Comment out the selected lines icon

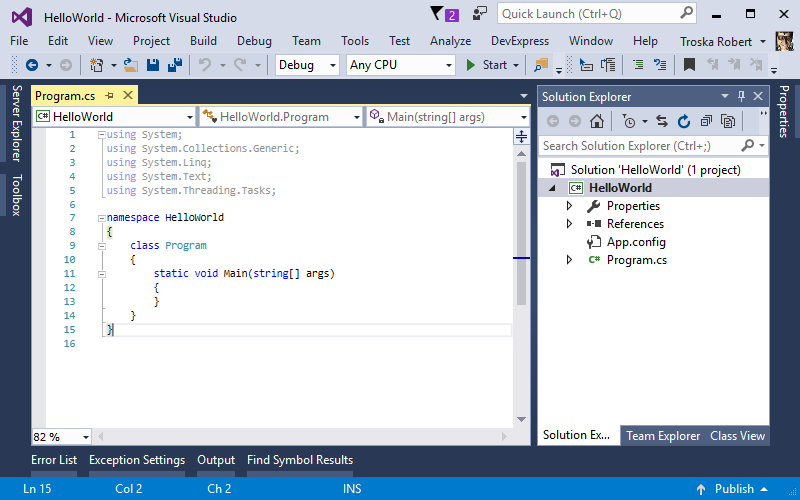638,65
